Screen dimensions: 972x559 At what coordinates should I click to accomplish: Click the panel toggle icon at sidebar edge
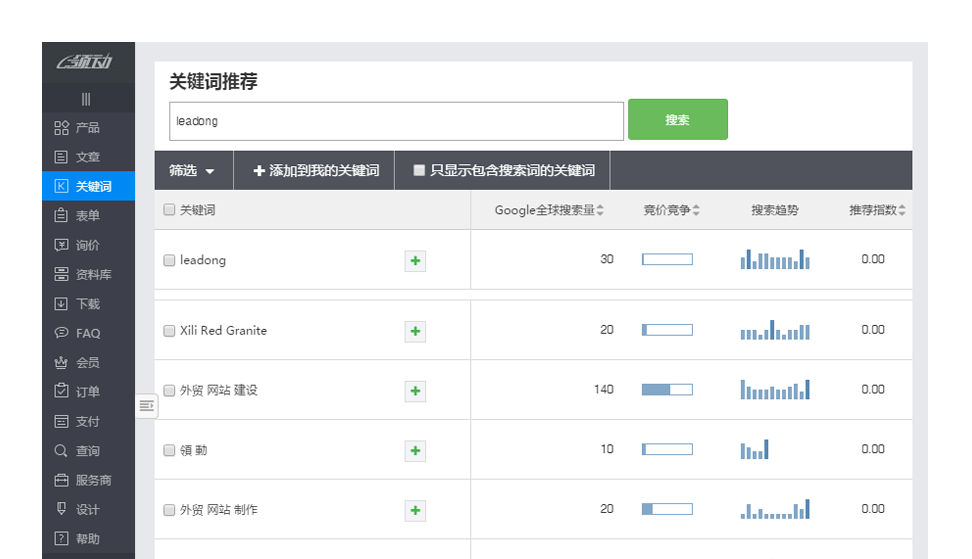pyautogui.click(x=147, y=405)
